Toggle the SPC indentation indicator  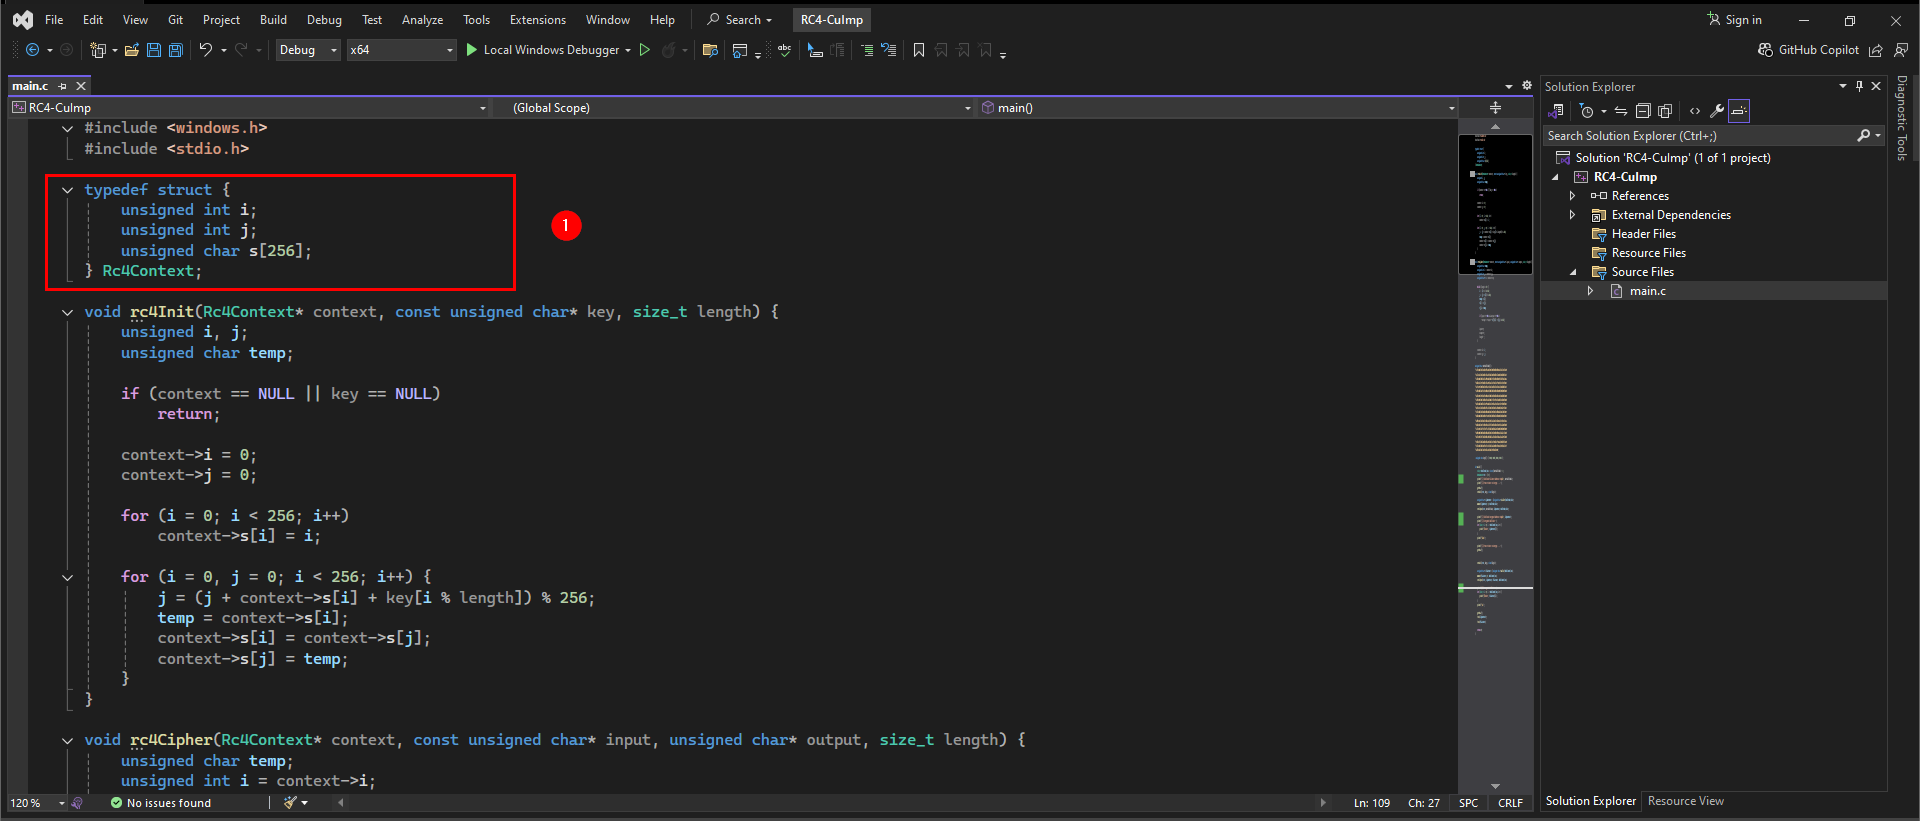click(1468, 803)
